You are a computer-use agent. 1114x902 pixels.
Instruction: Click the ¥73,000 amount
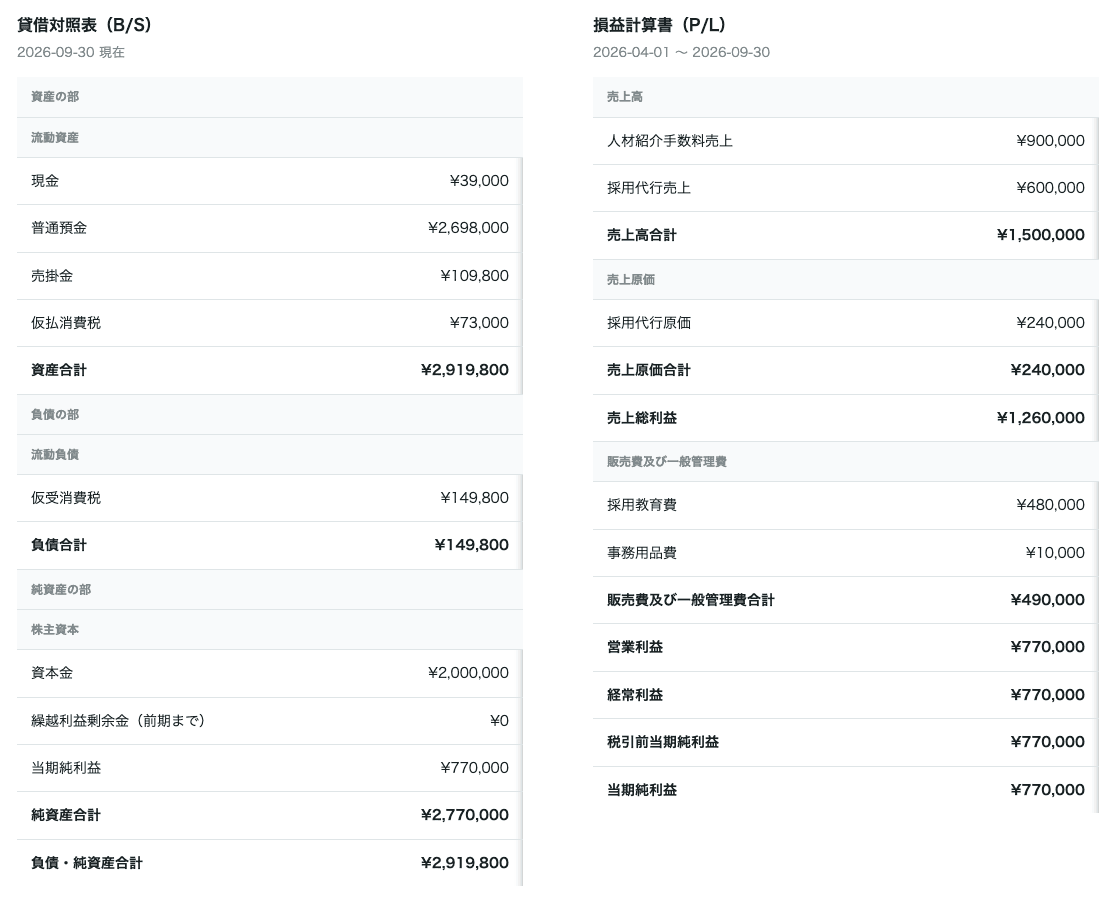coord(479,323)
